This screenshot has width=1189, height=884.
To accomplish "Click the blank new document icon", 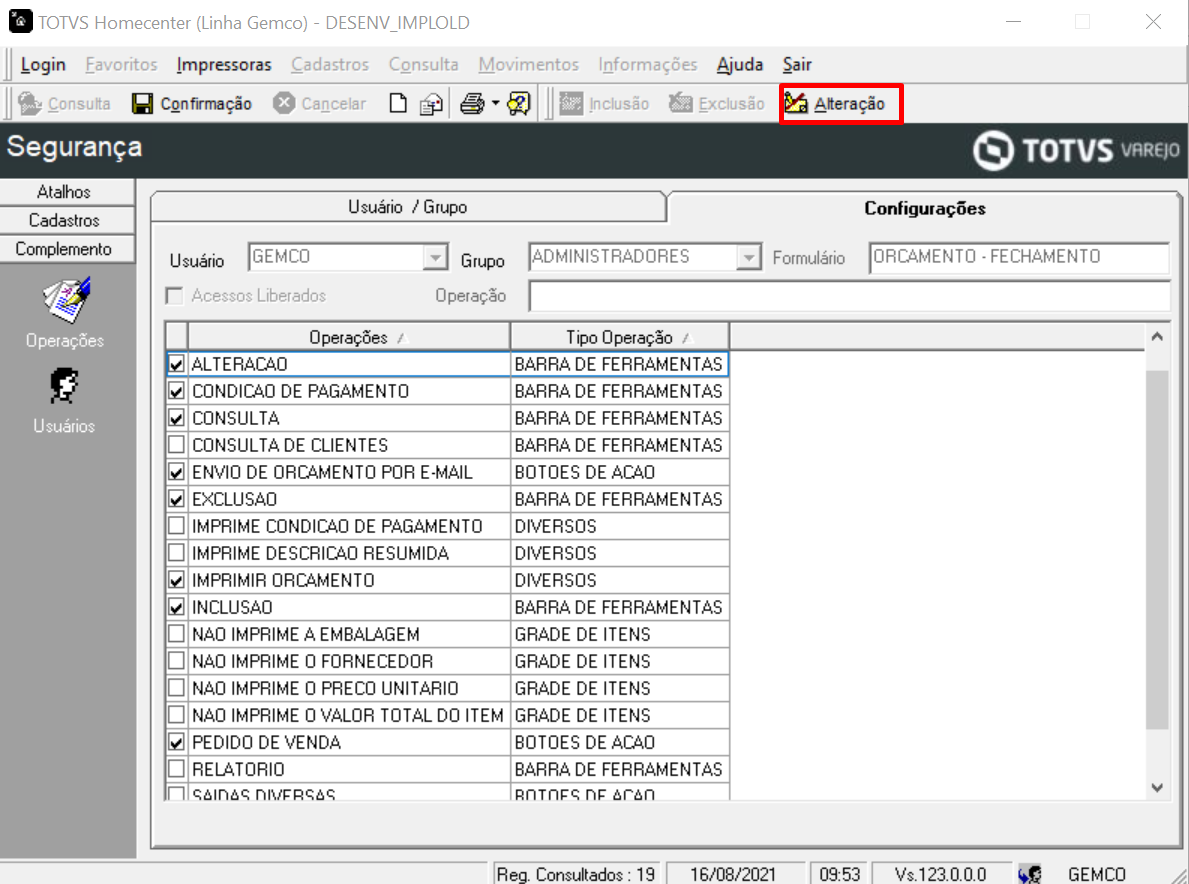I will 398,103.
